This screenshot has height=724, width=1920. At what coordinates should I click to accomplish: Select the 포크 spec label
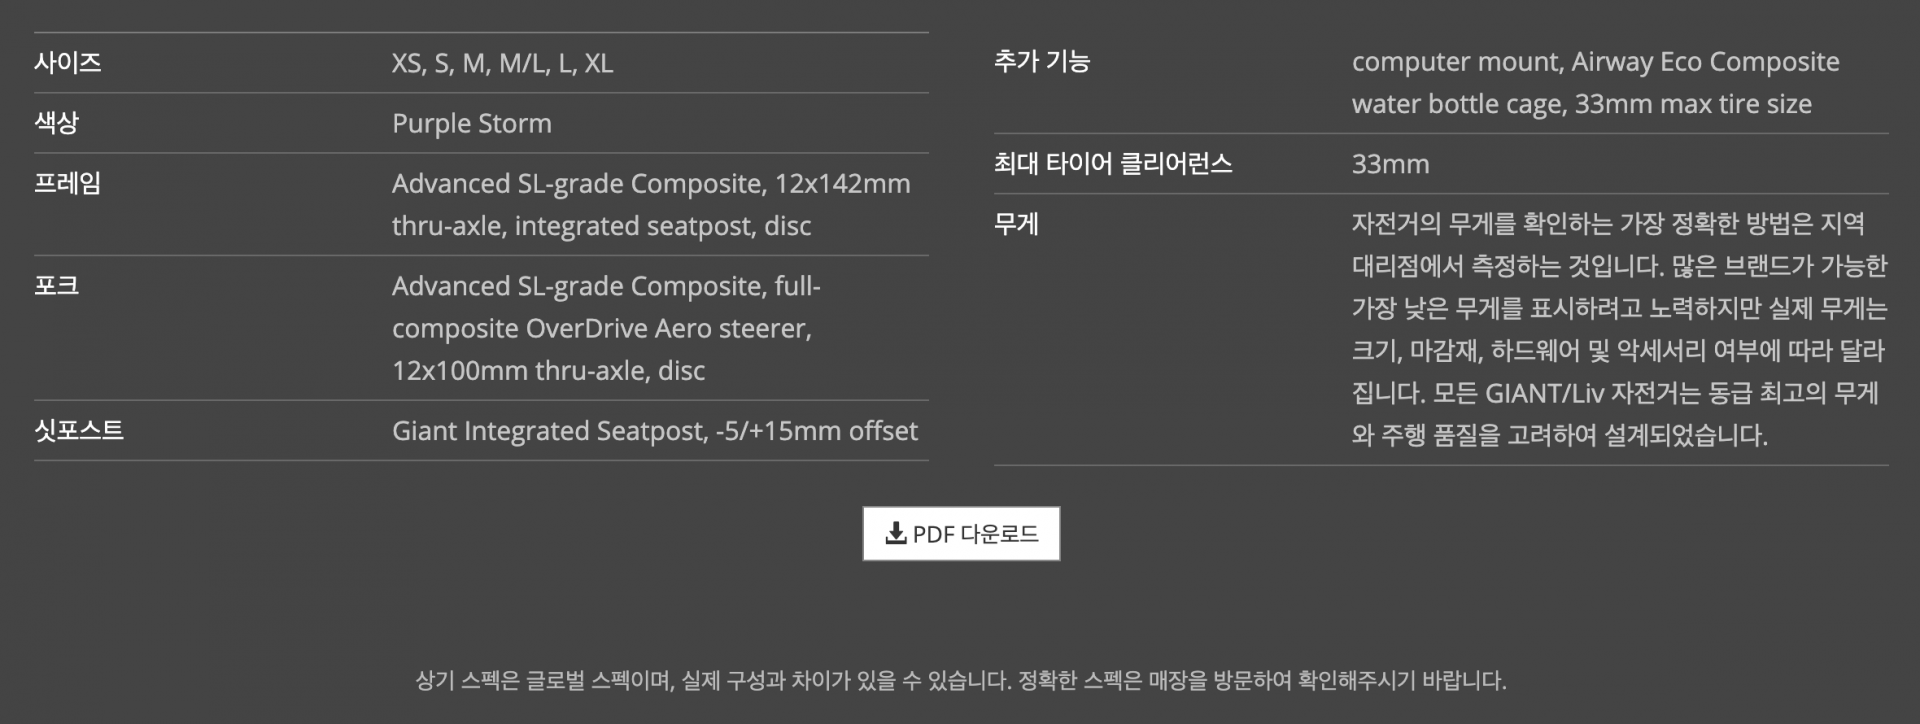[x=56, y=286]
